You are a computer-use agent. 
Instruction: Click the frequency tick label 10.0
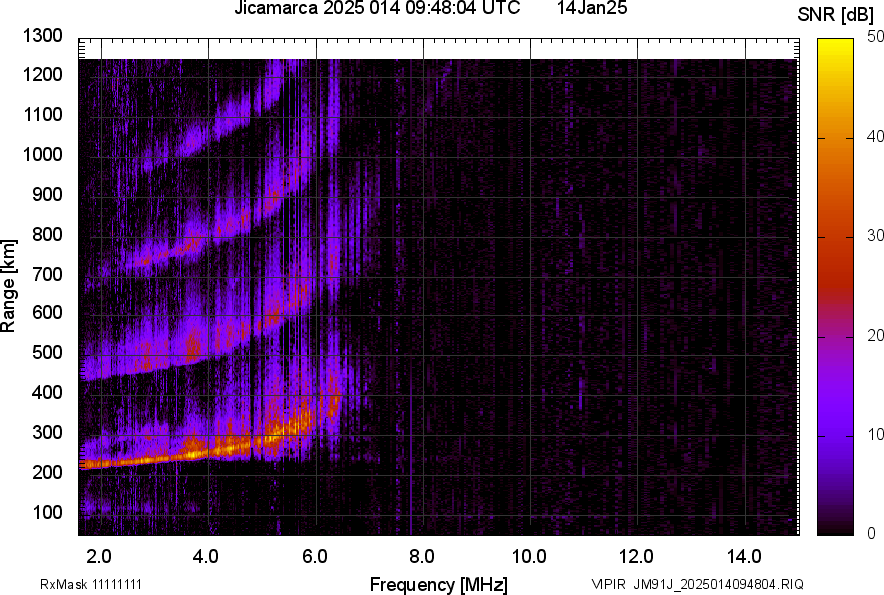pyautogui.click(x=529, y=557)
